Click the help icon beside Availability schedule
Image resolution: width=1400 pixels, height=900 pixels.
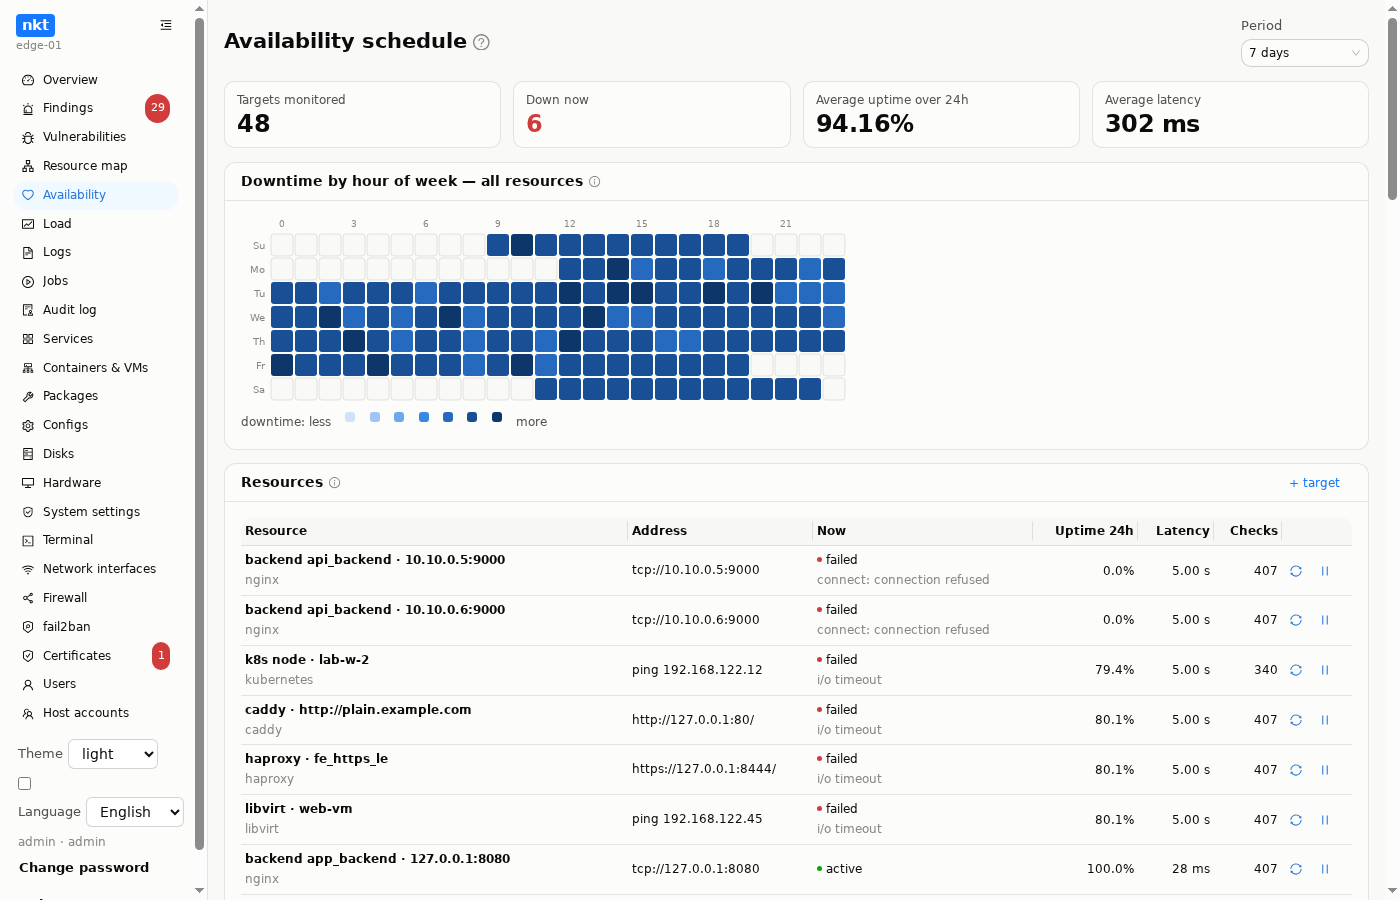point(481,42)
